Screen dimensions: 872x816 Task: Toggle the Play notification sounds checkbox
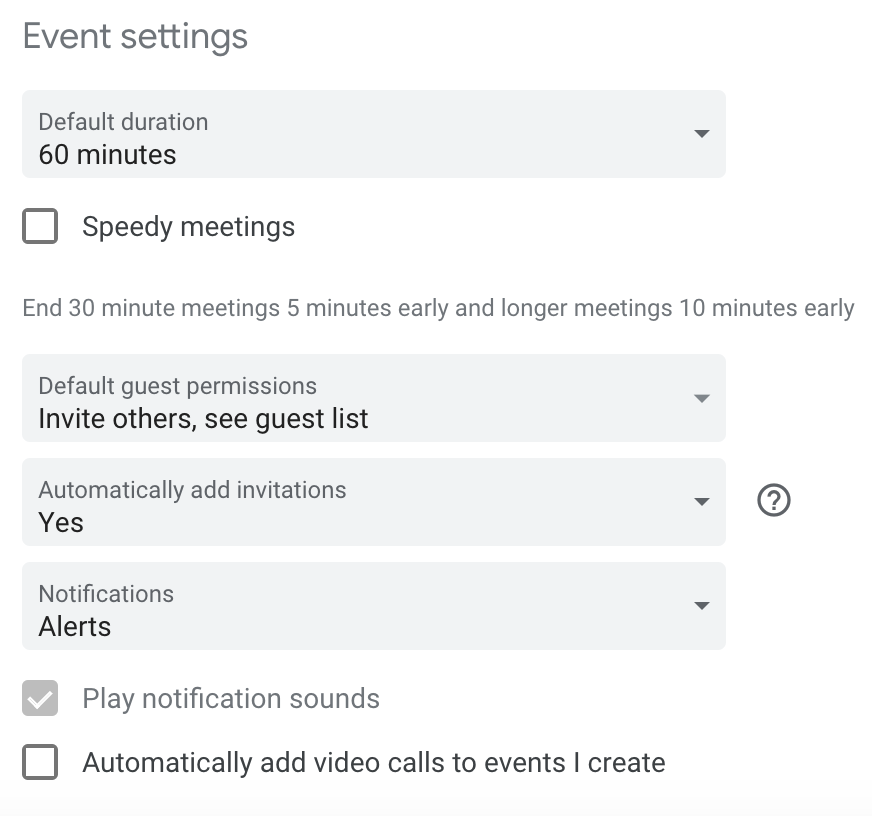40,698
